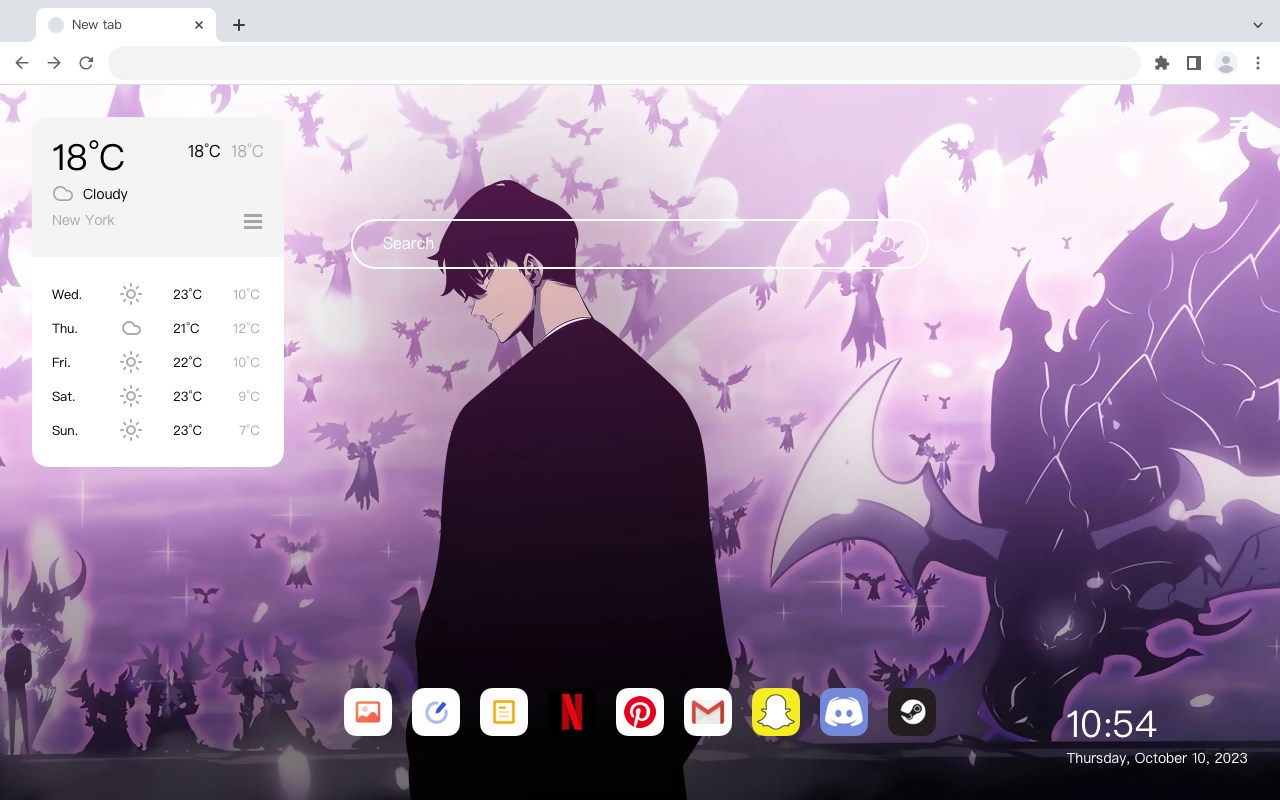Click into the page Search box
The width and height of the screenshot is (1280, 800).
640,244
